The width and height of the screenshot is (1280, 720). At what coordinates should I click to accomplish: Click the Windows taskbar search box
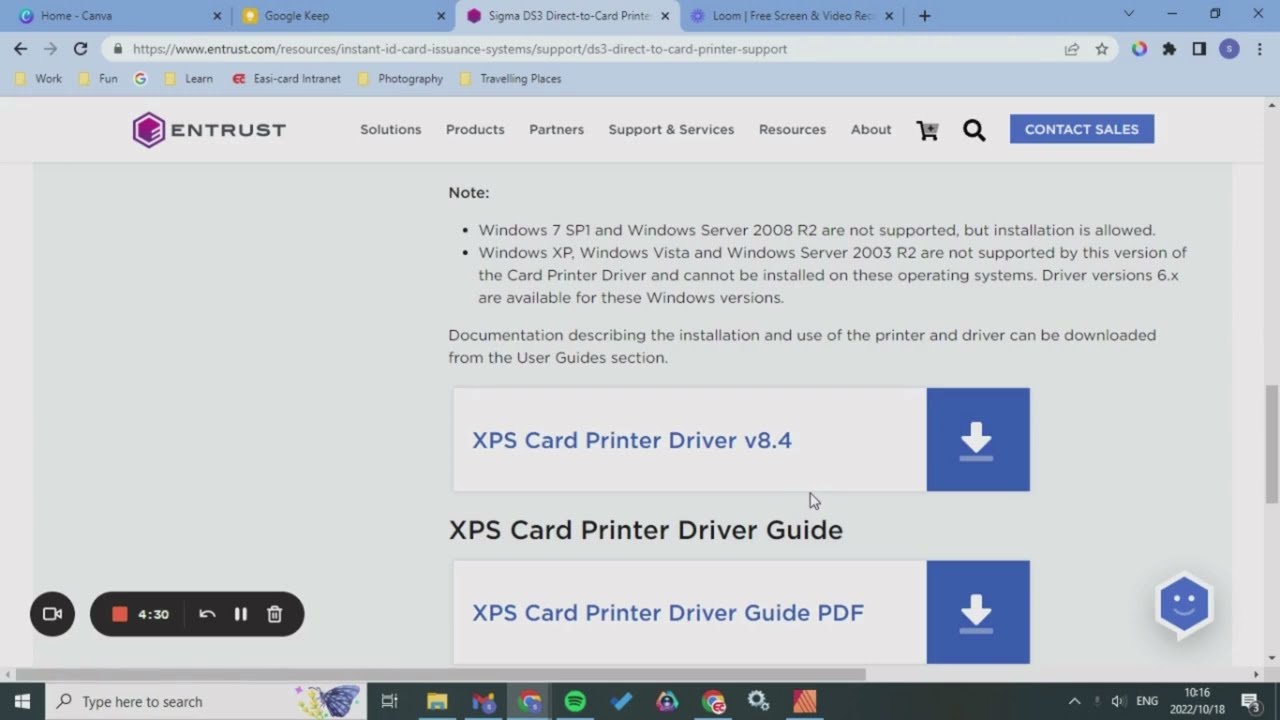point(206,701)
